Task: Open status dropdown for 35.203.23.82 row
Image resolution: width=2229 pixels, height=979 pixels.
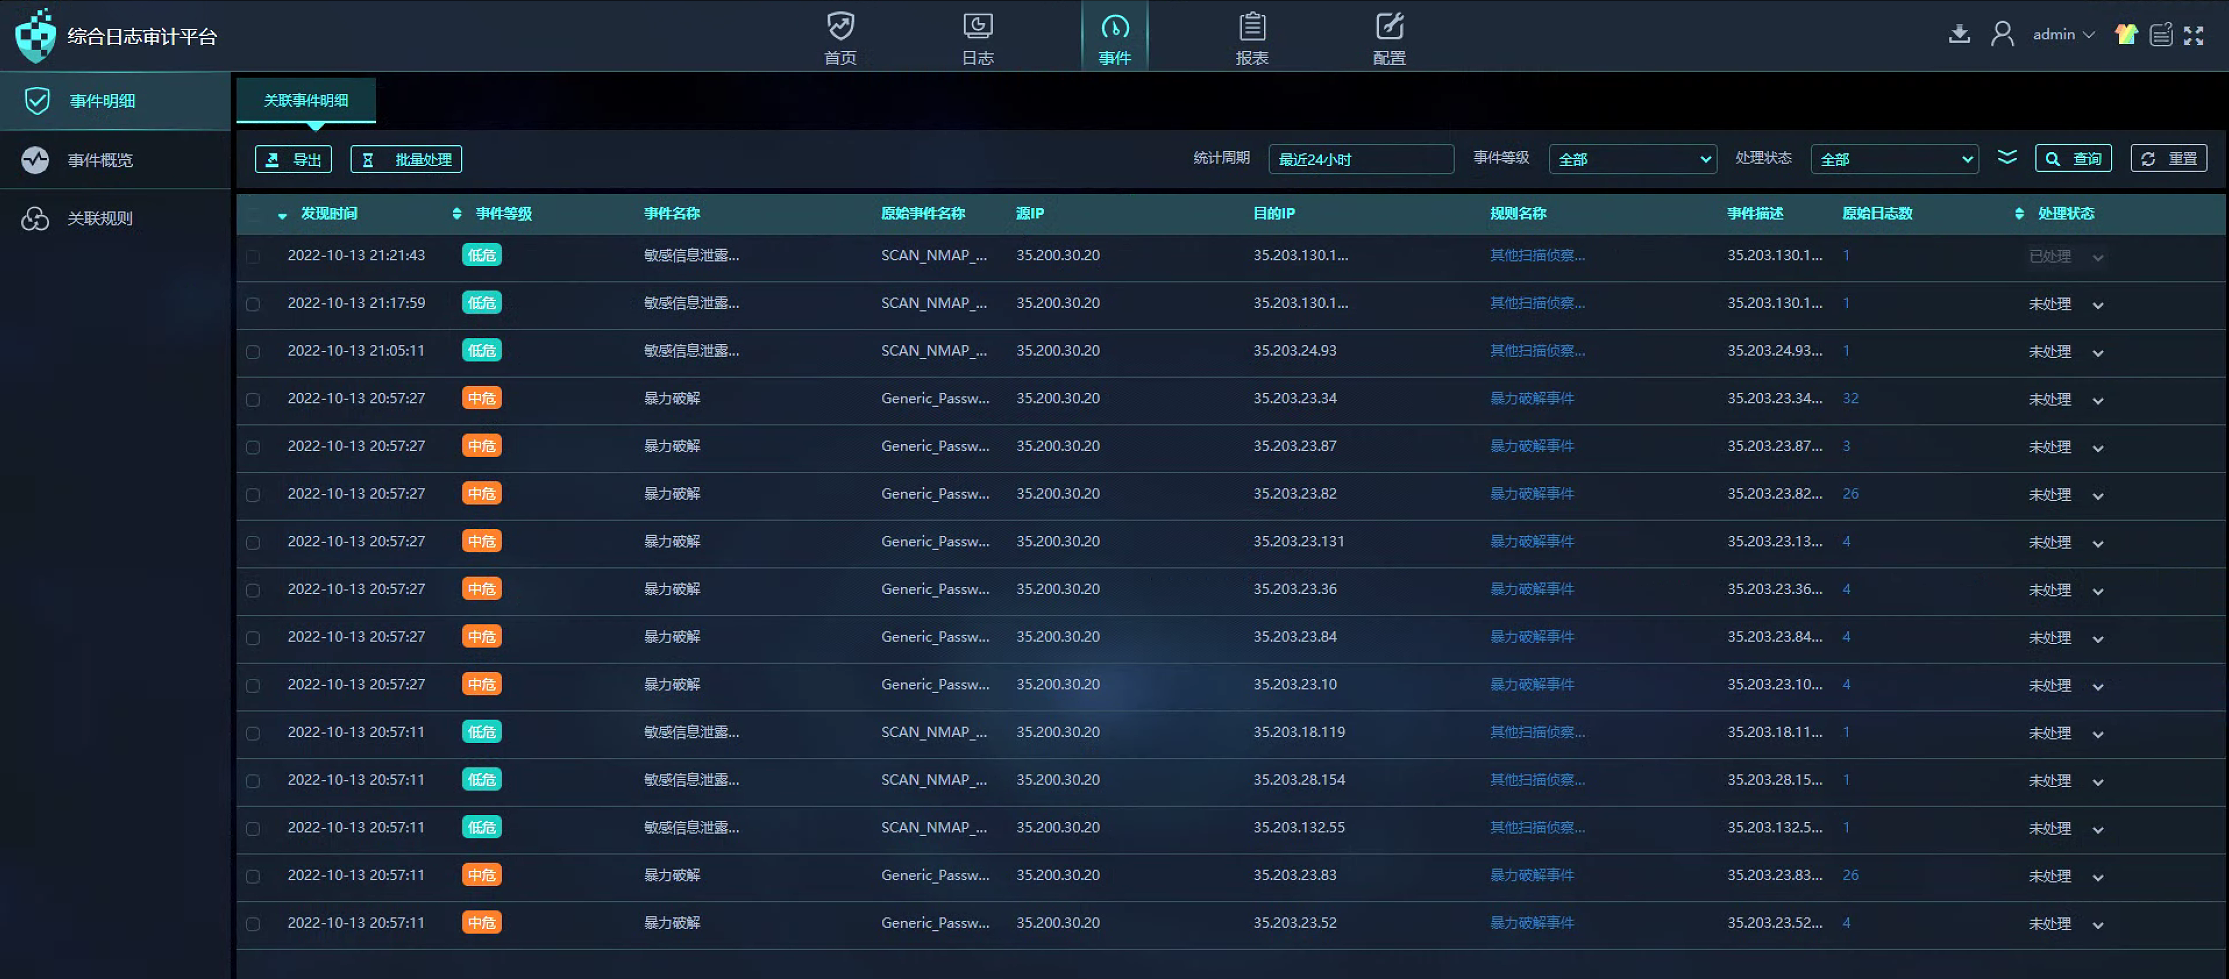Action: click(x=2067, y=495)
